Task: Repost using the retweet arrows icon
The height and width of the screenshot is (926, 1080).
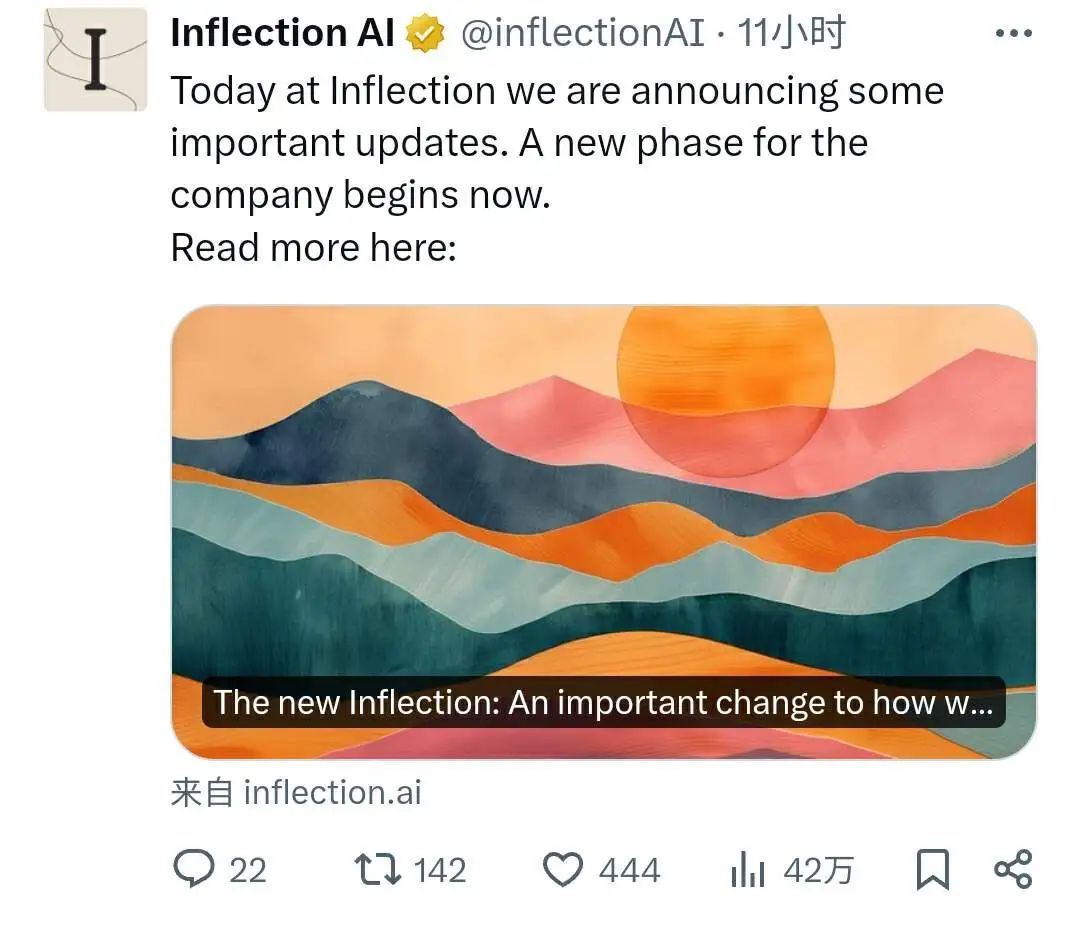Action: coord(379,869)
